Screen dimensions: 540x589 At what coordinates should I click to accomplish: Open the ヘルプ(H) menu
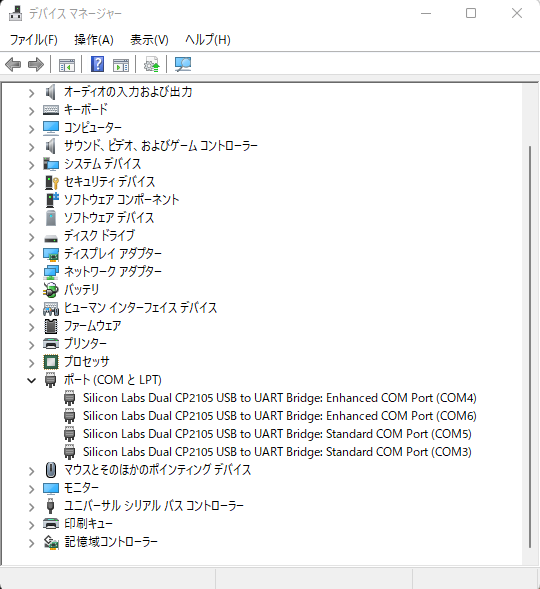tap(208, 39)
